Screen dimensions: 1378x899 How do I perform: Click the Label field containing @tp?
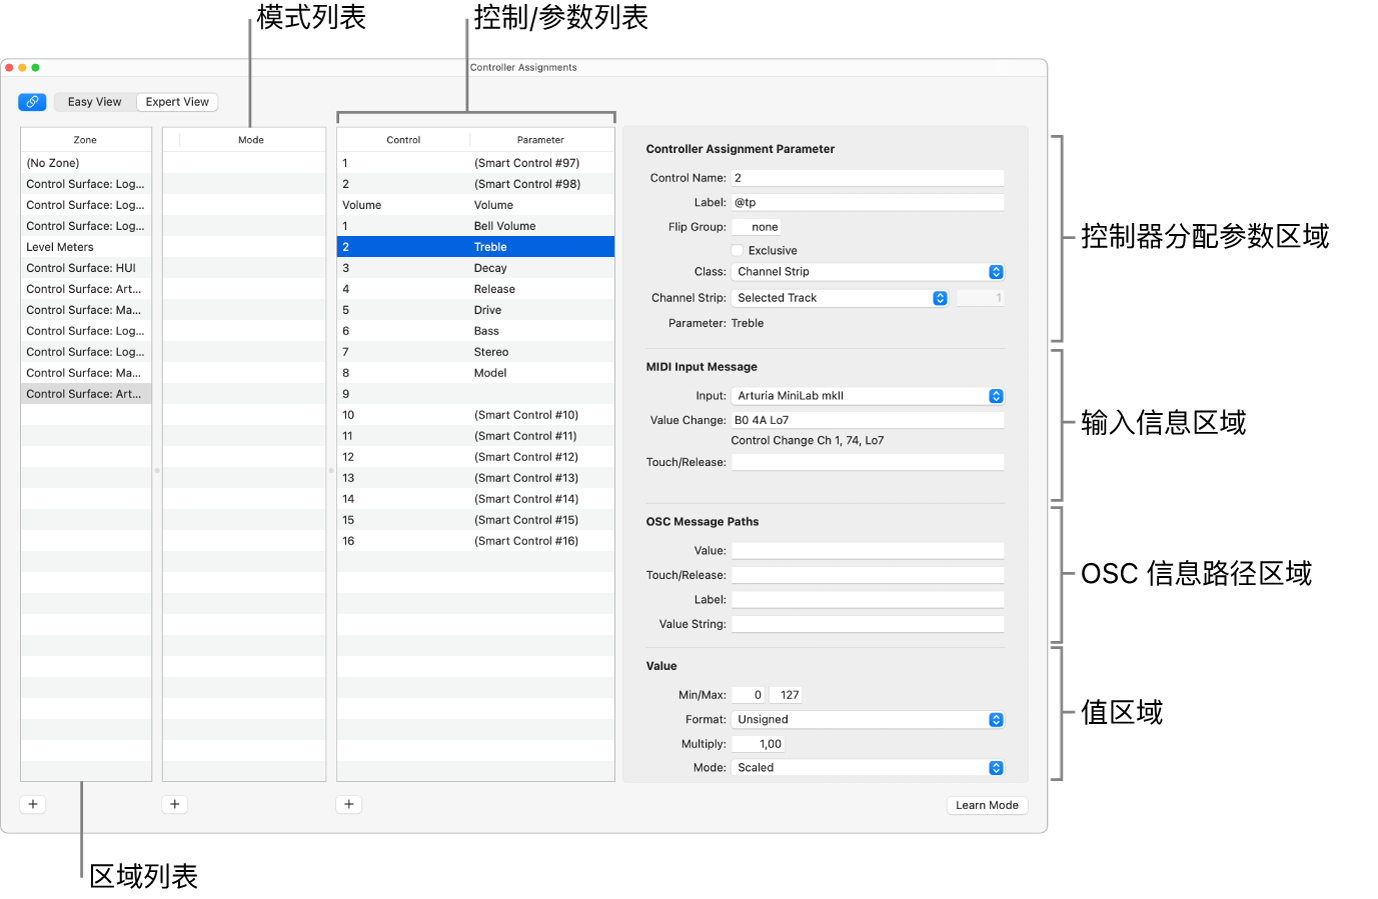866,202
